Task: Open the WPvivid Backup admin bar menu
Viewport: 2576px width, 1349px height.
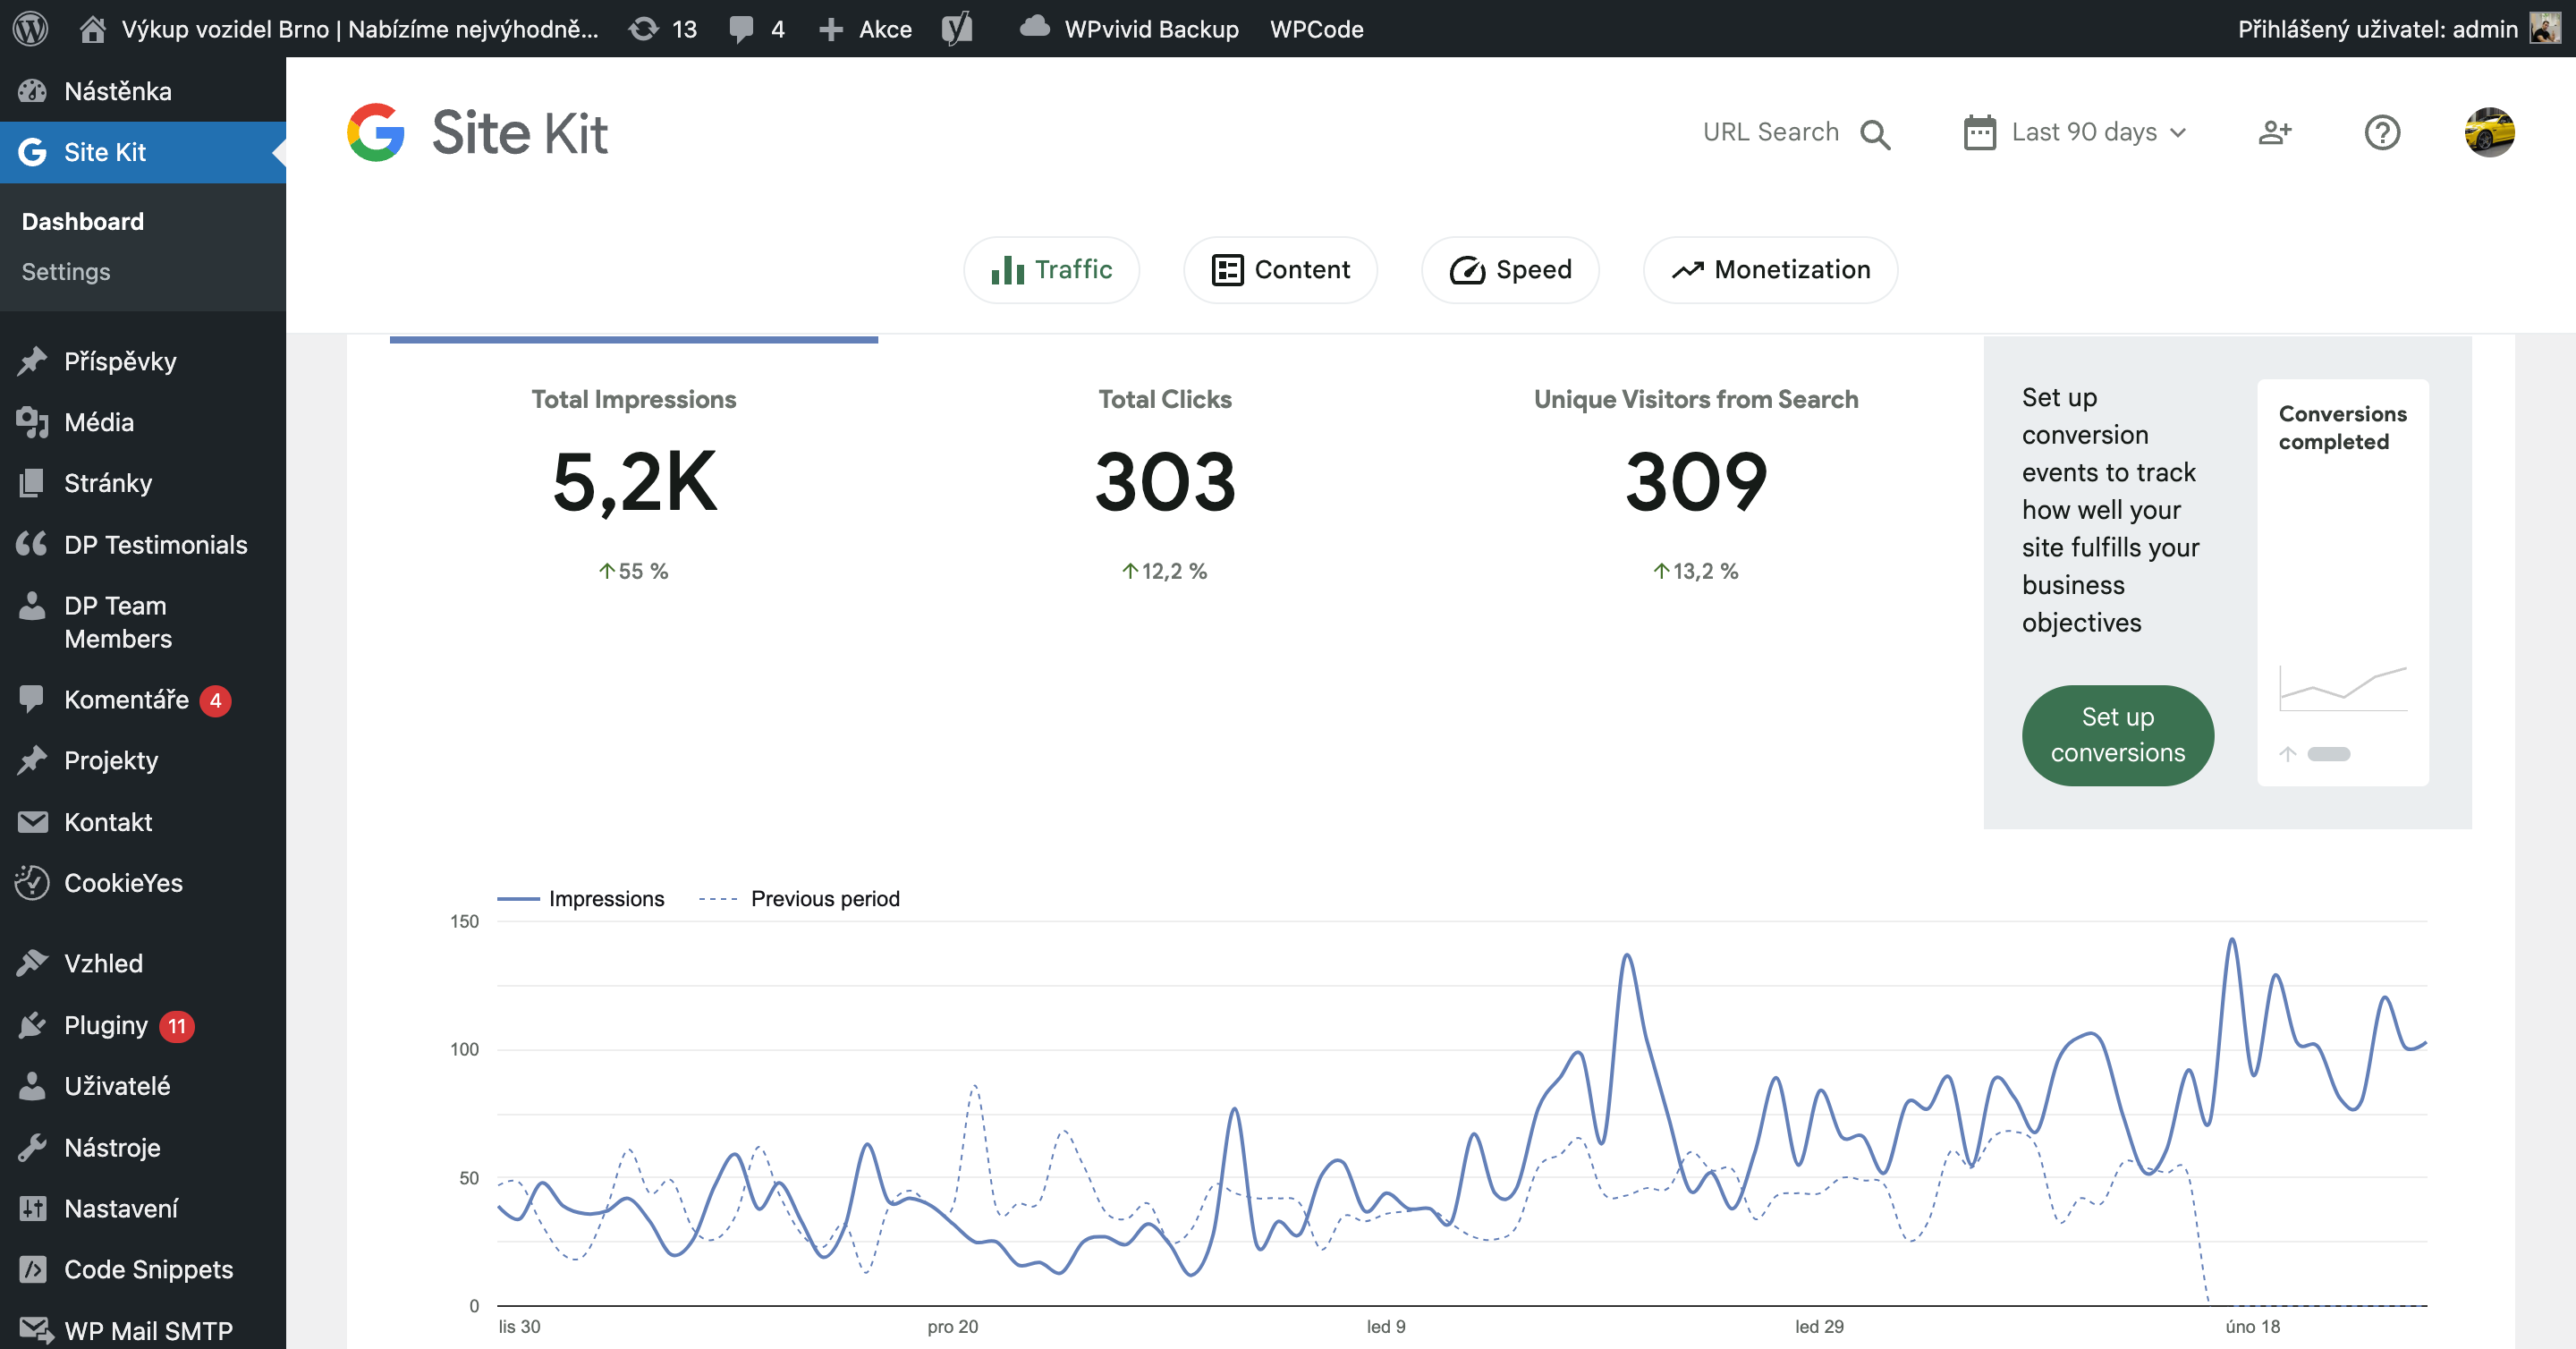Action: 1130,28
